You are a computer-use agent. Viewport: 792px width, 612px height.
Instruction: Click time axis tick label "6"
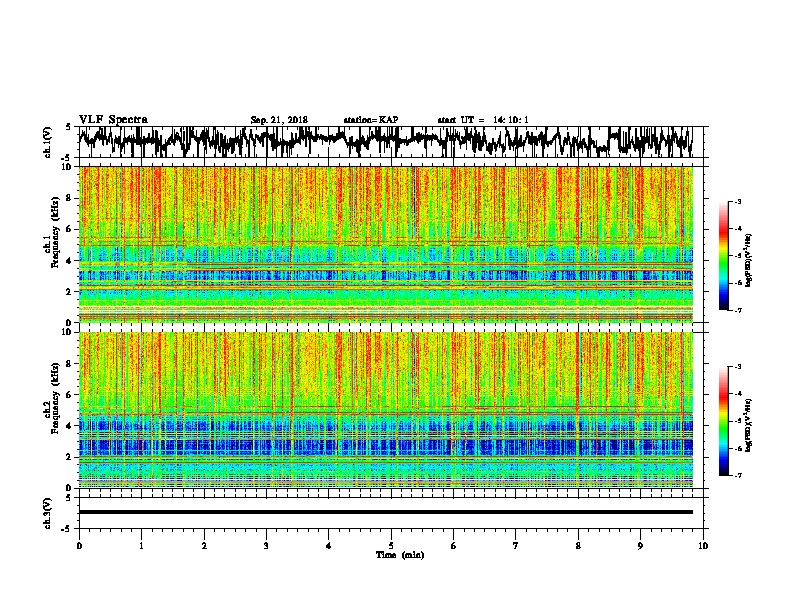pyautogui.click(x=454, y=545)
